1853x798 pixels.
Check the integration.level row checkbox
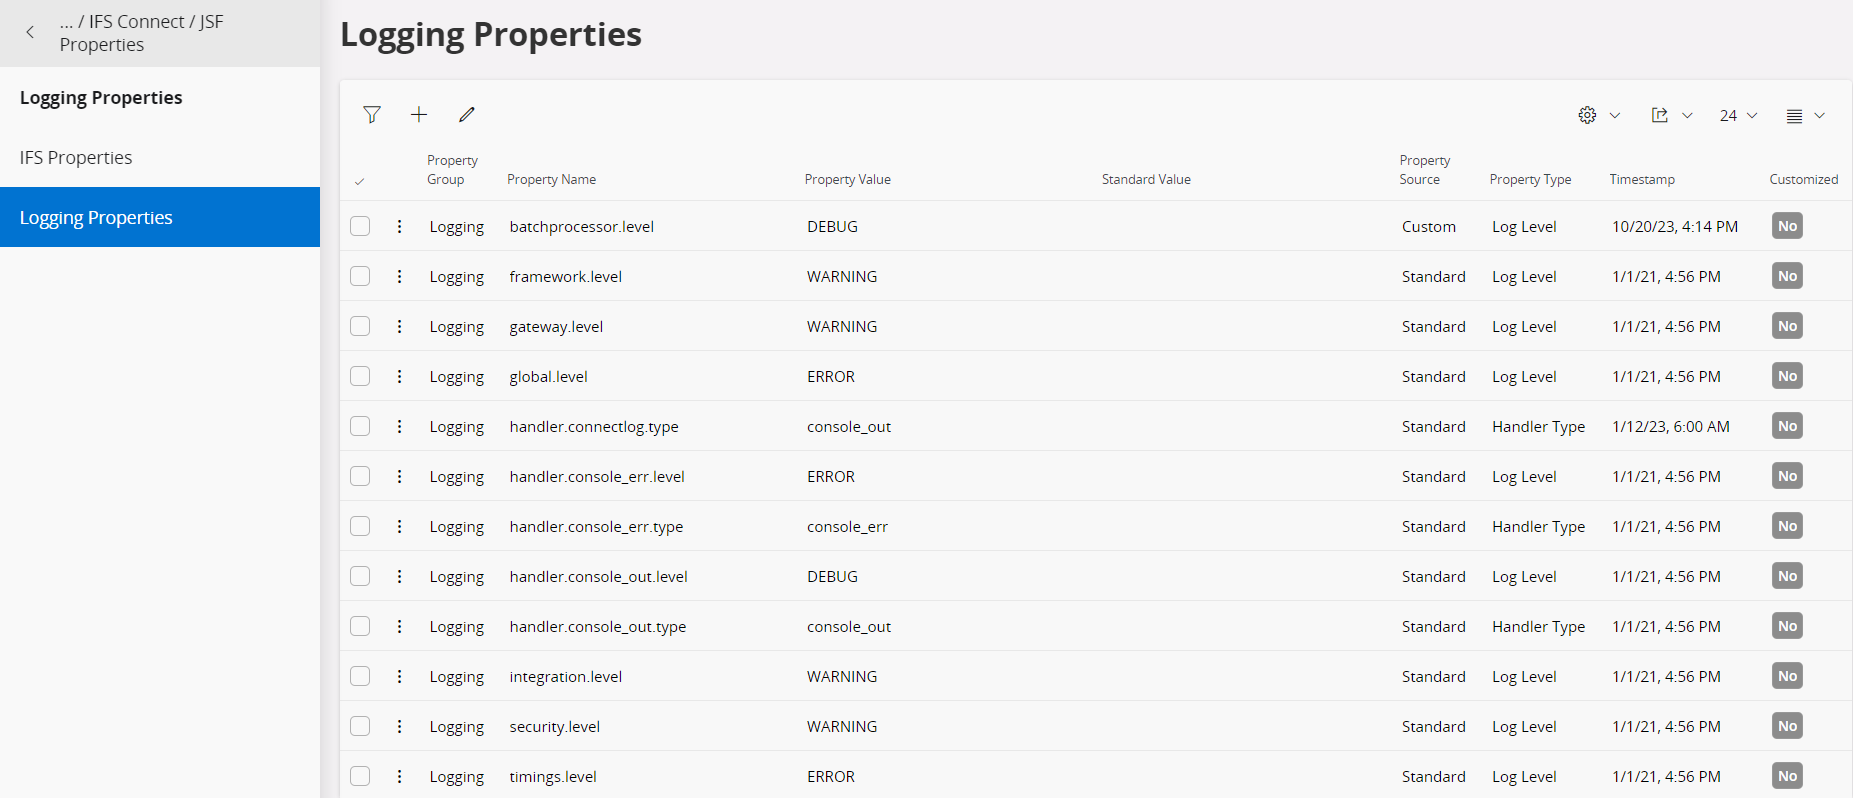coord(360,677)
